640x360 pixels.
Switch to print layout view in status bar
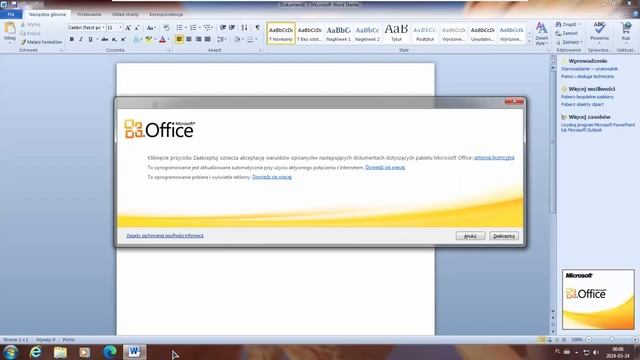point(542,340)
